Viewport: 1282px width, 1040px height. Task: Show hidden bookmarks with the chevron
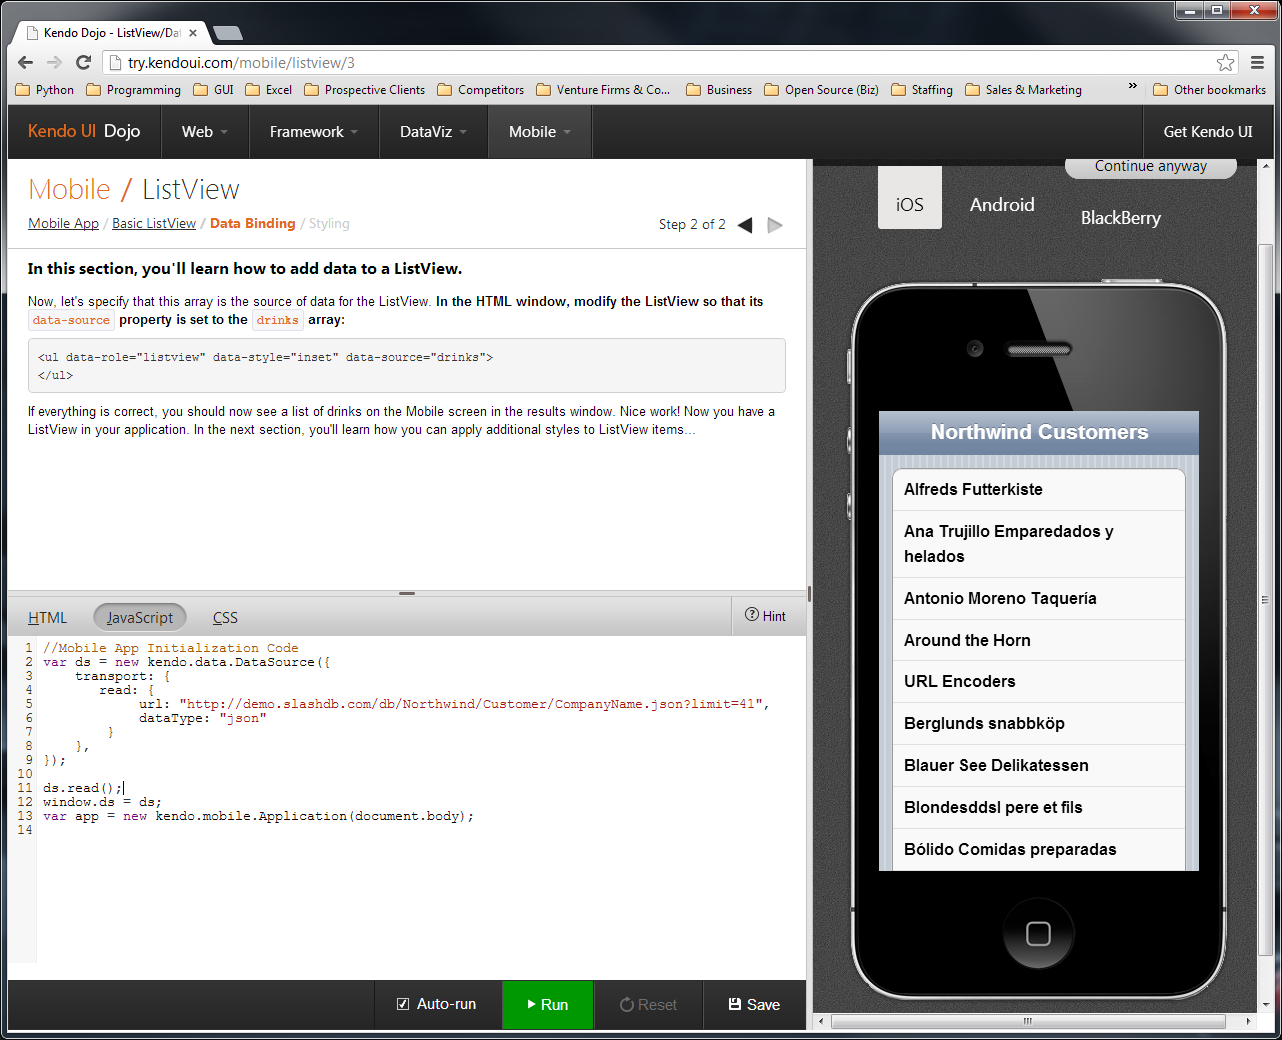[x=1133, y=87]
